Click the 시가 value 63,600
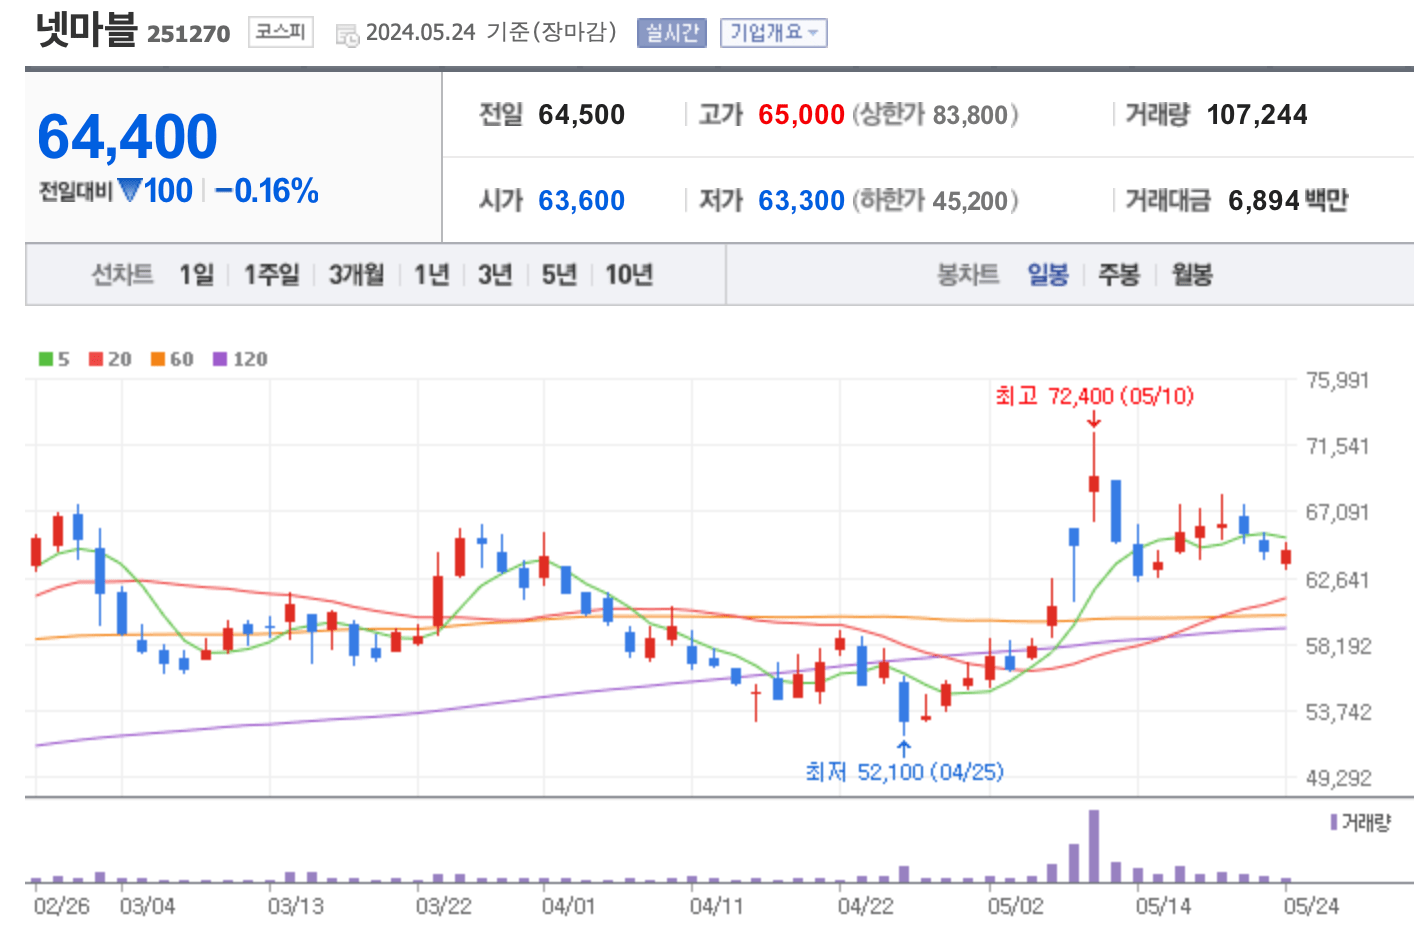 point(581,201)
